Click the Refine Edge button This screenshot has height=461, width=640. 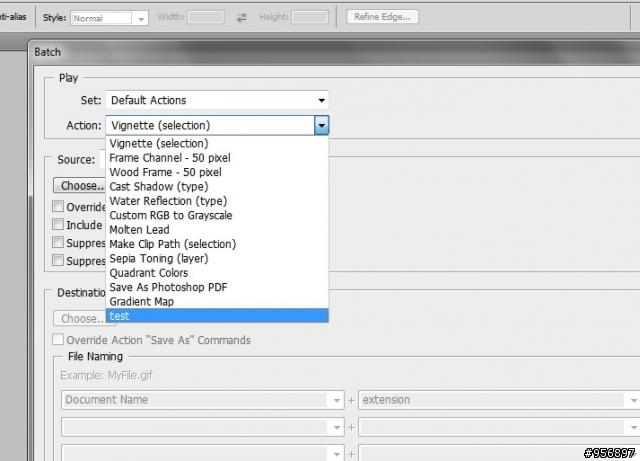click(382, 17)
